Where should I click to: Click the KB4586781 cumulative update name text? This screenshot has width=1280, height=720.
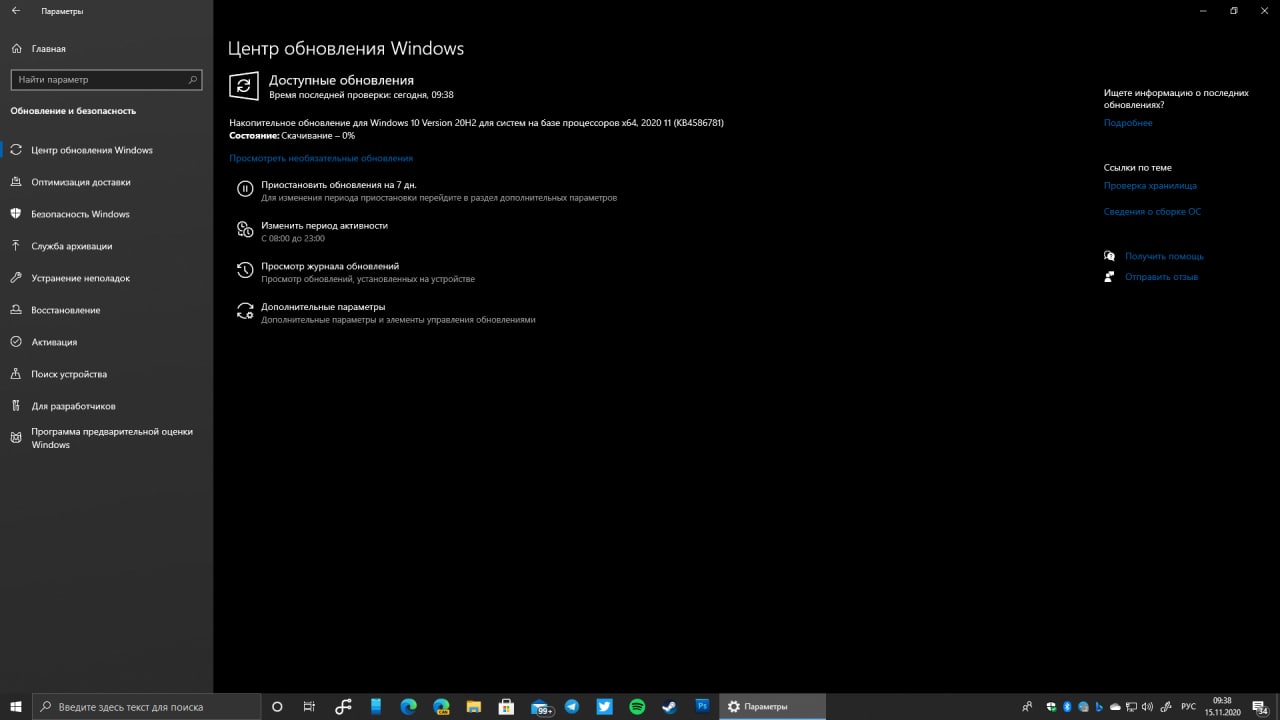(x=476, y=123)
